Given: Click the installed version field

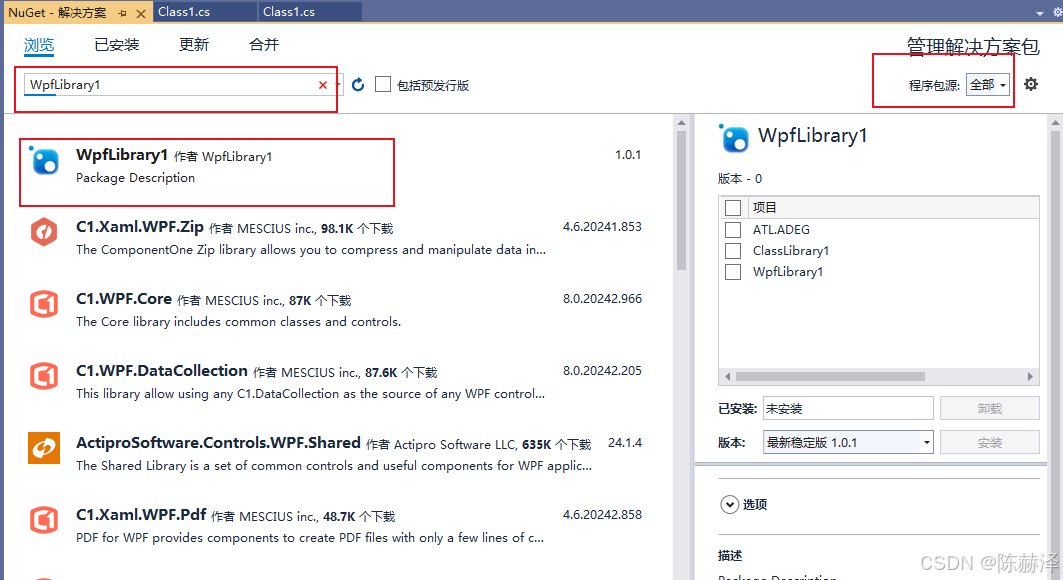Looking at the screenshot, I should point(848,409).
